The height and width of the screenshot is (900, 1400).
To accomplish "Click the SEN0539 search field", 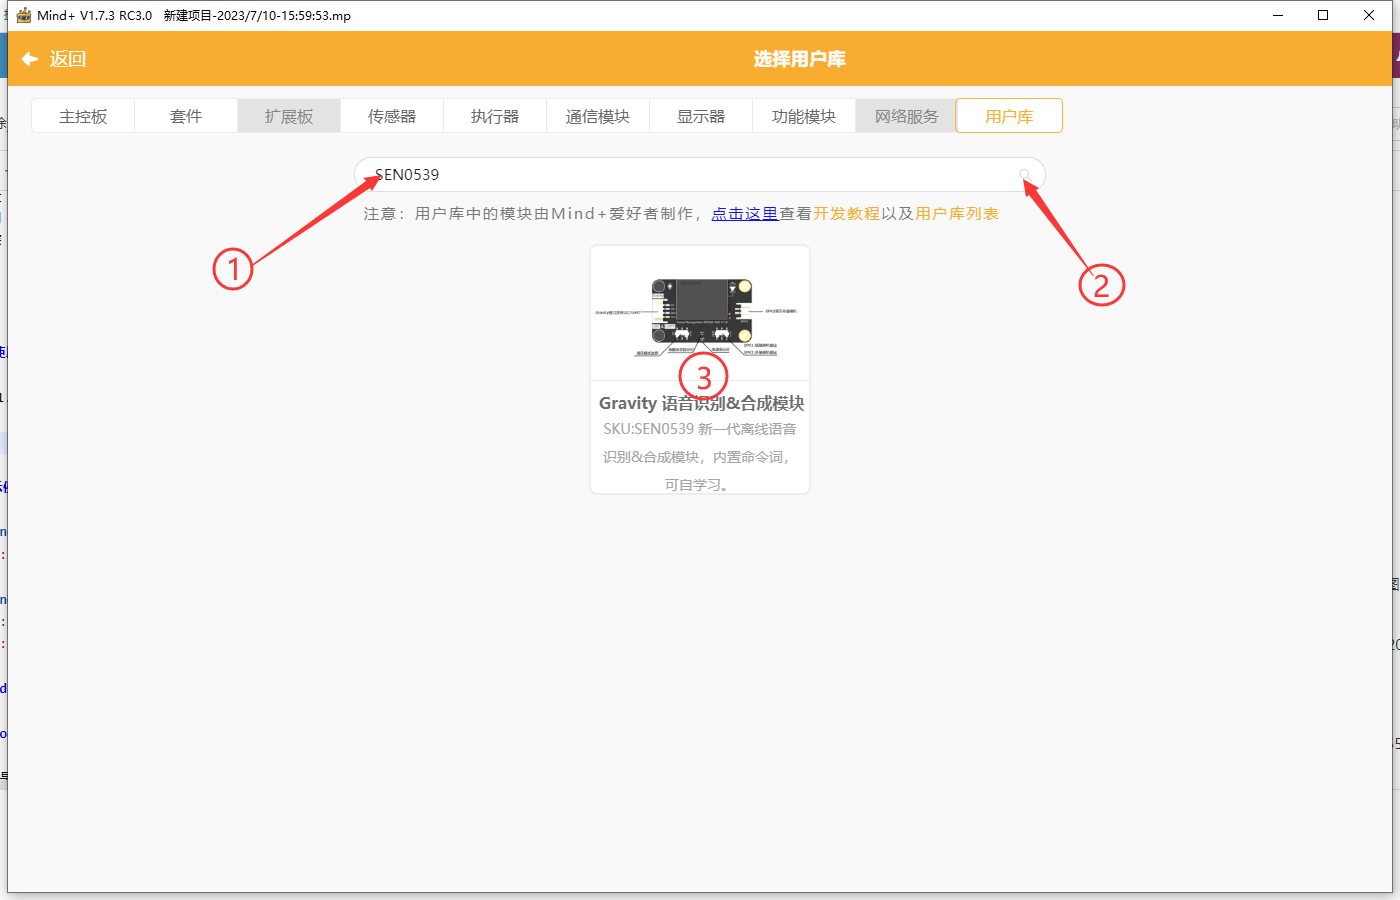I will pyautogui.click(x=700, y=174).
